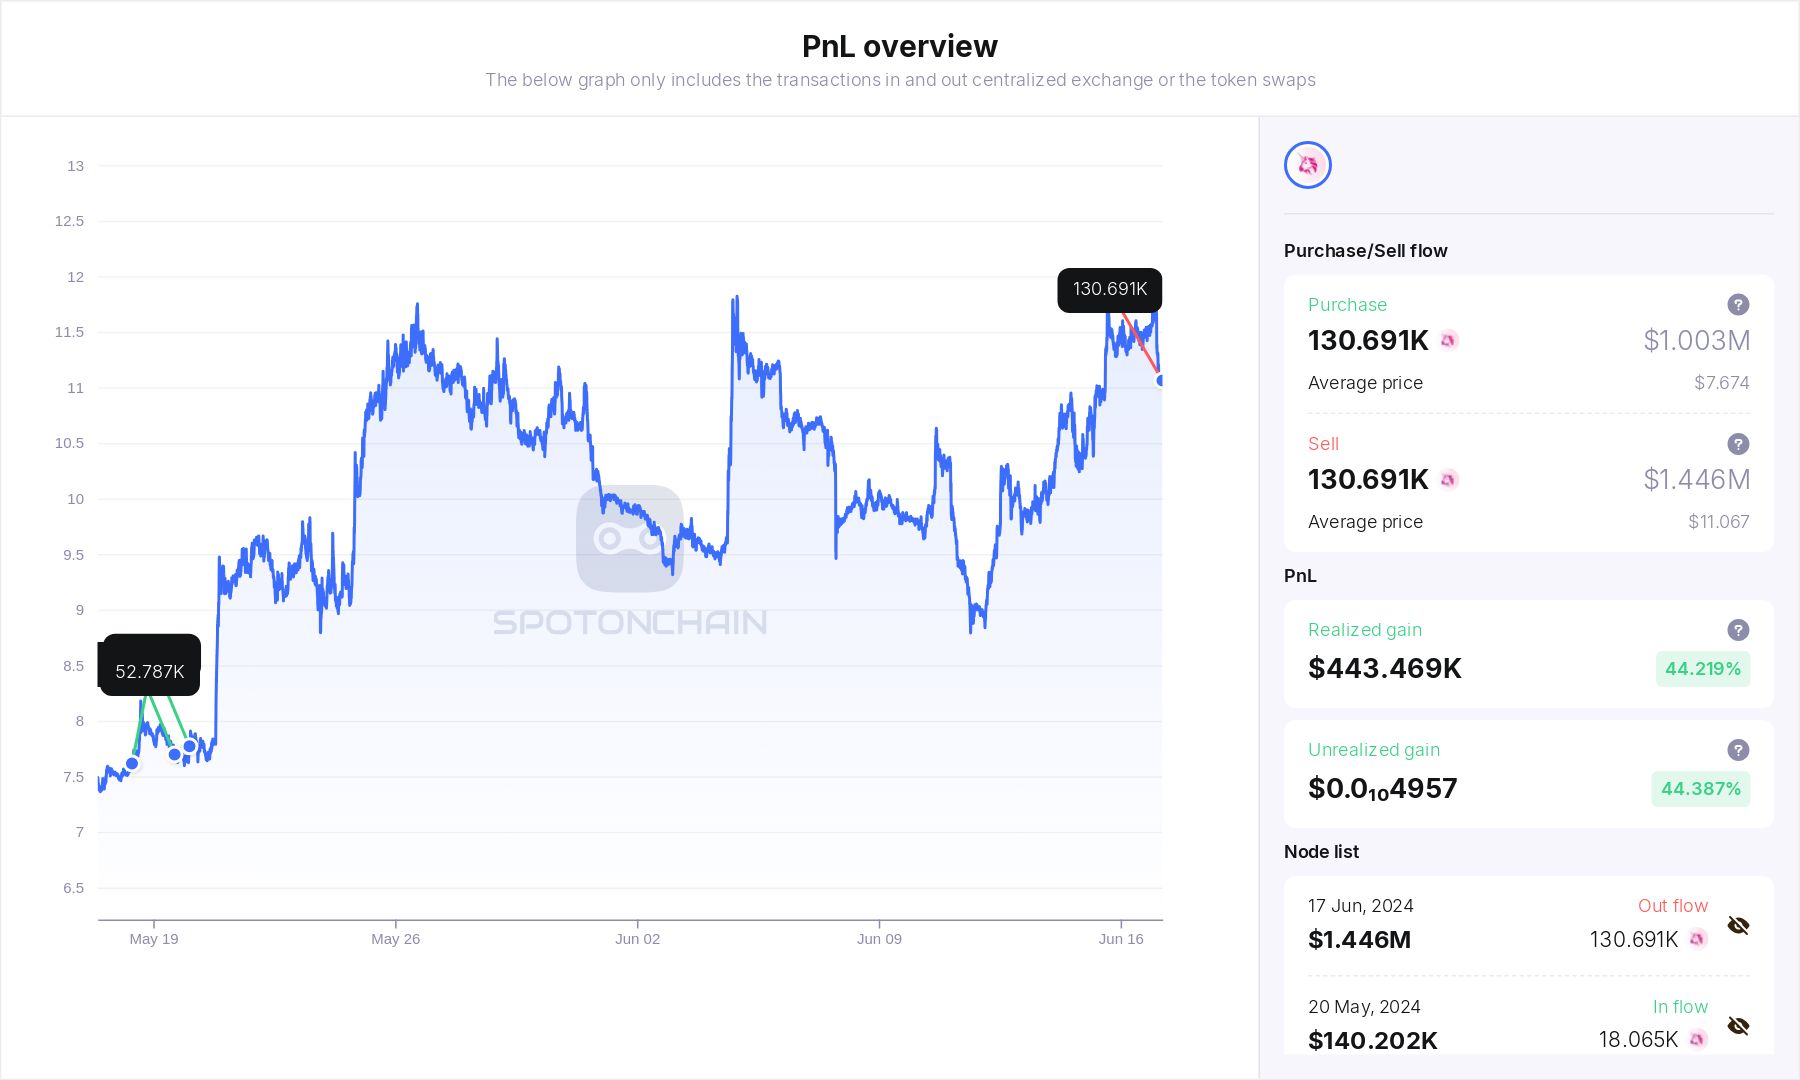Click the Unrealized gain info icon
This screenshot has height=1080, width=1800.
point(1738,750)
